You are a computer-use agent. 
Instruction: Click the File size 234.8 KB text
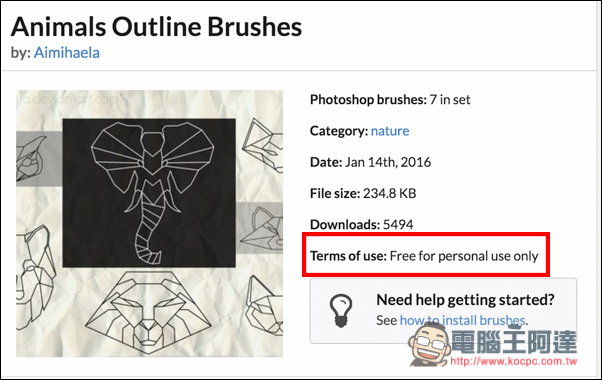[x=363, y=193]
